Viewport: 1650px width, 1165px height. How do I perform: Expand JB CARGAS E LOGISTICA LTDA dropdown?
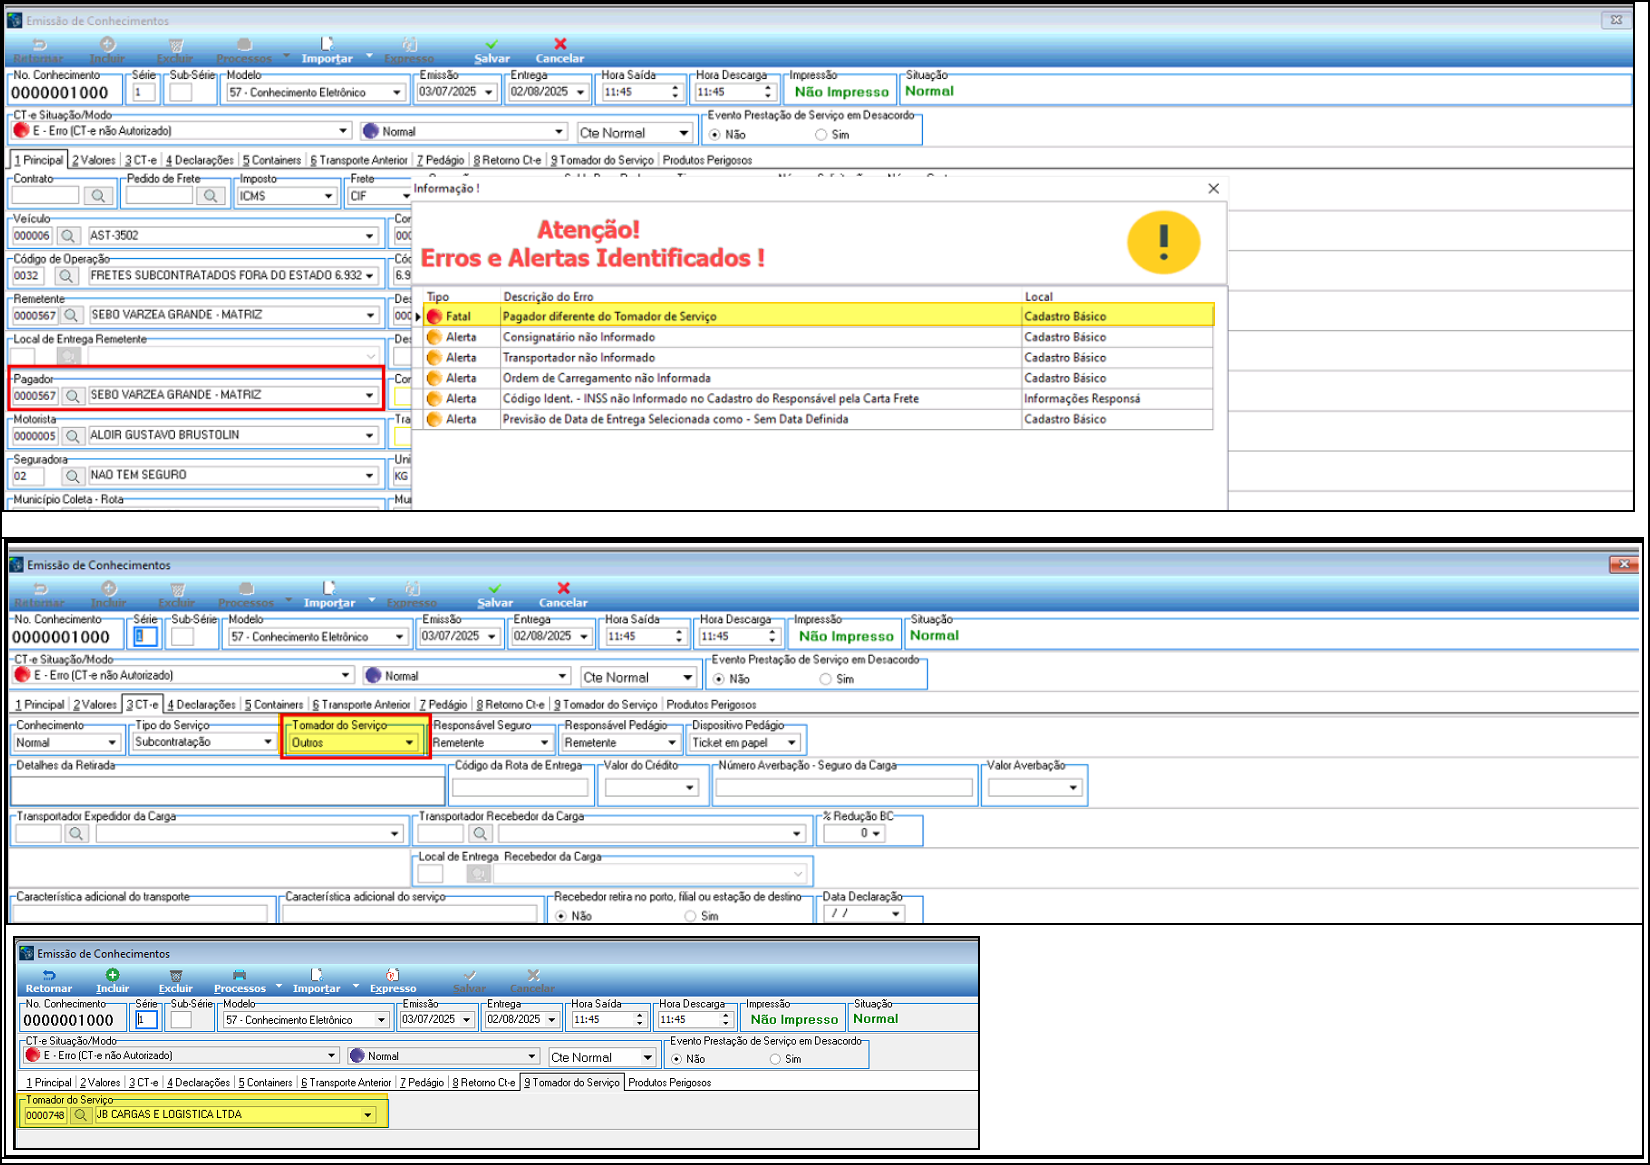[368, 1115]
